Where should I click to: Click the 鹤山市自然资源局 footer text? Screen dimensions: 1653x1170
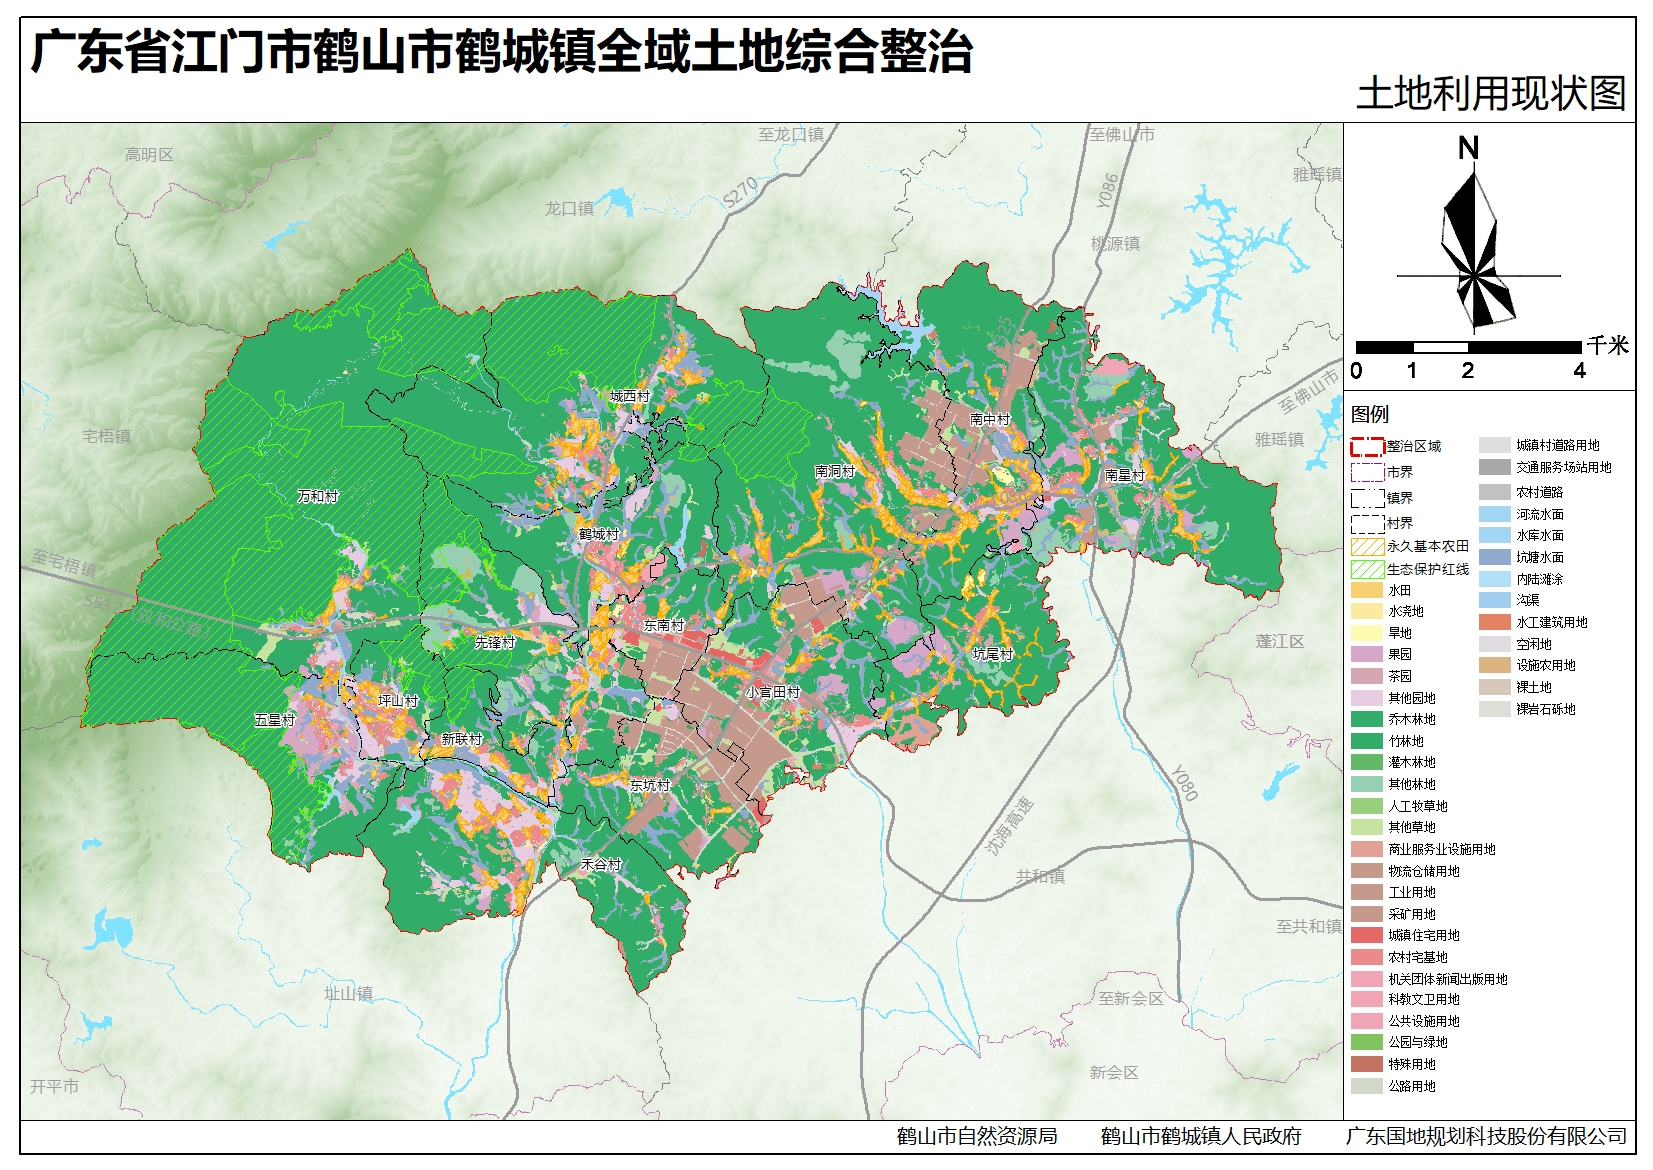click(977, 1136)
